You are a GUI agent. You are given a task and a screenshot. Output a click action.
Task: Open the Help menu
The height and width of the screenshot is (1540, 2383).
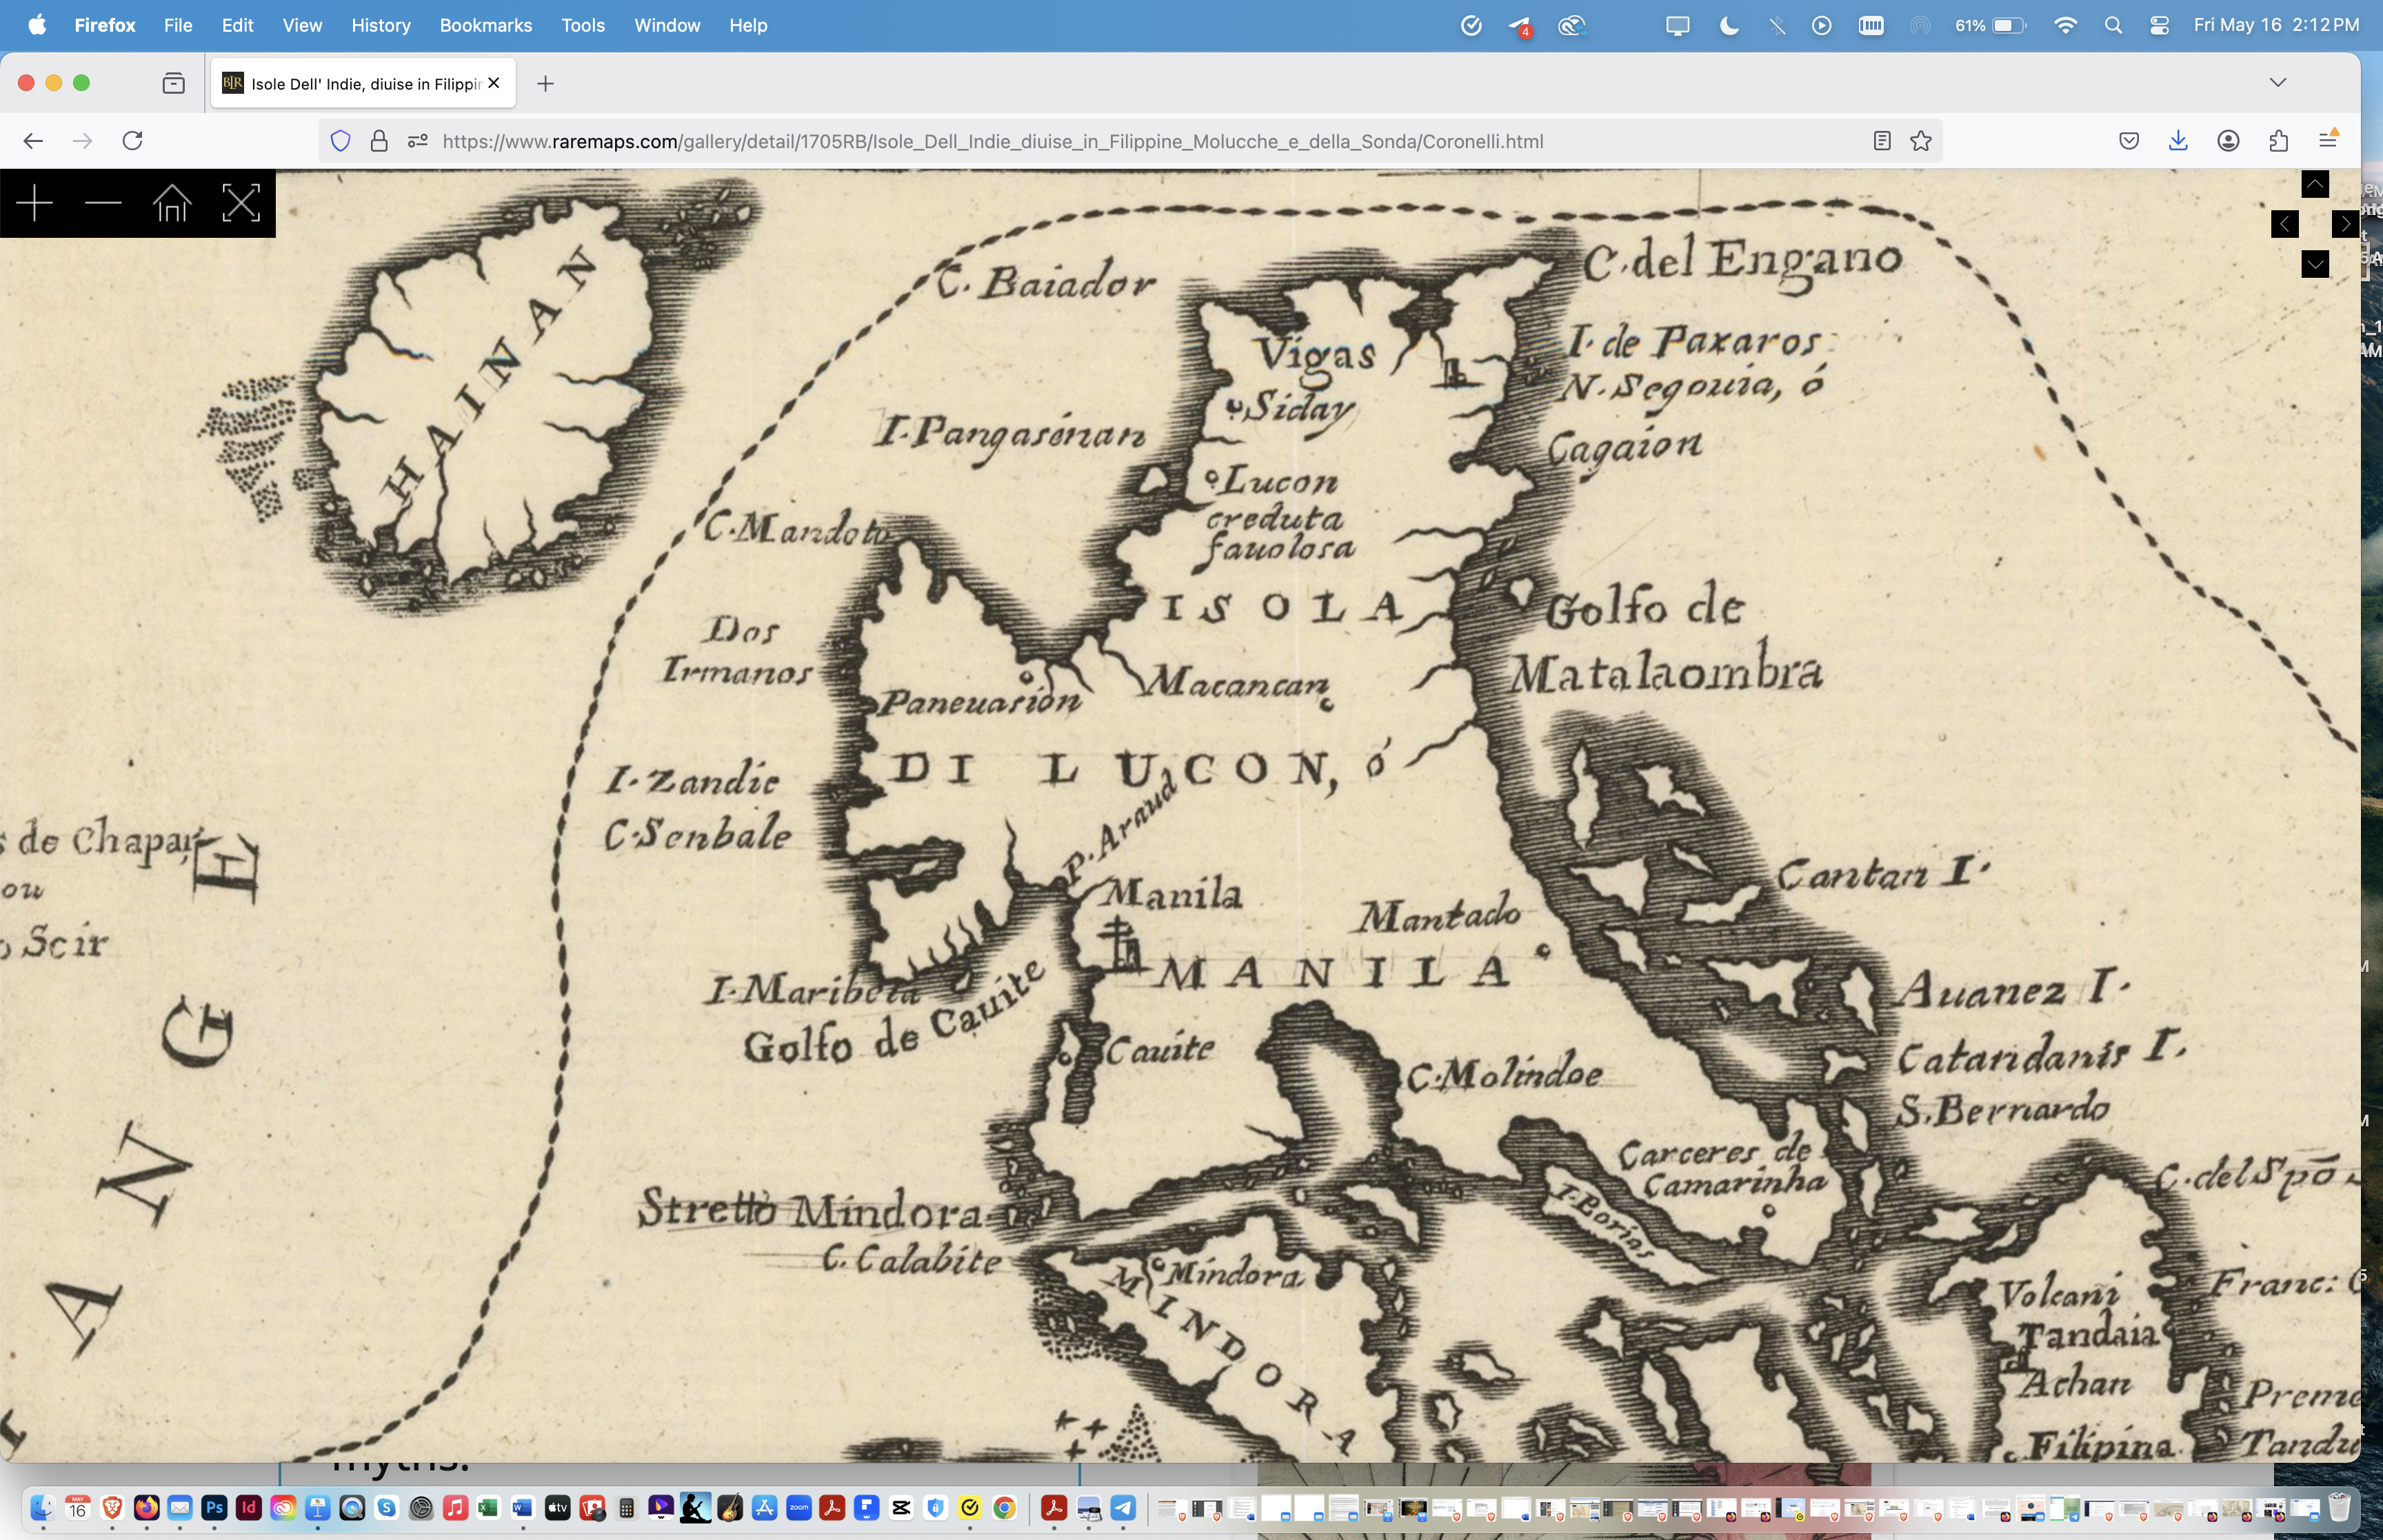coord(748,25)
